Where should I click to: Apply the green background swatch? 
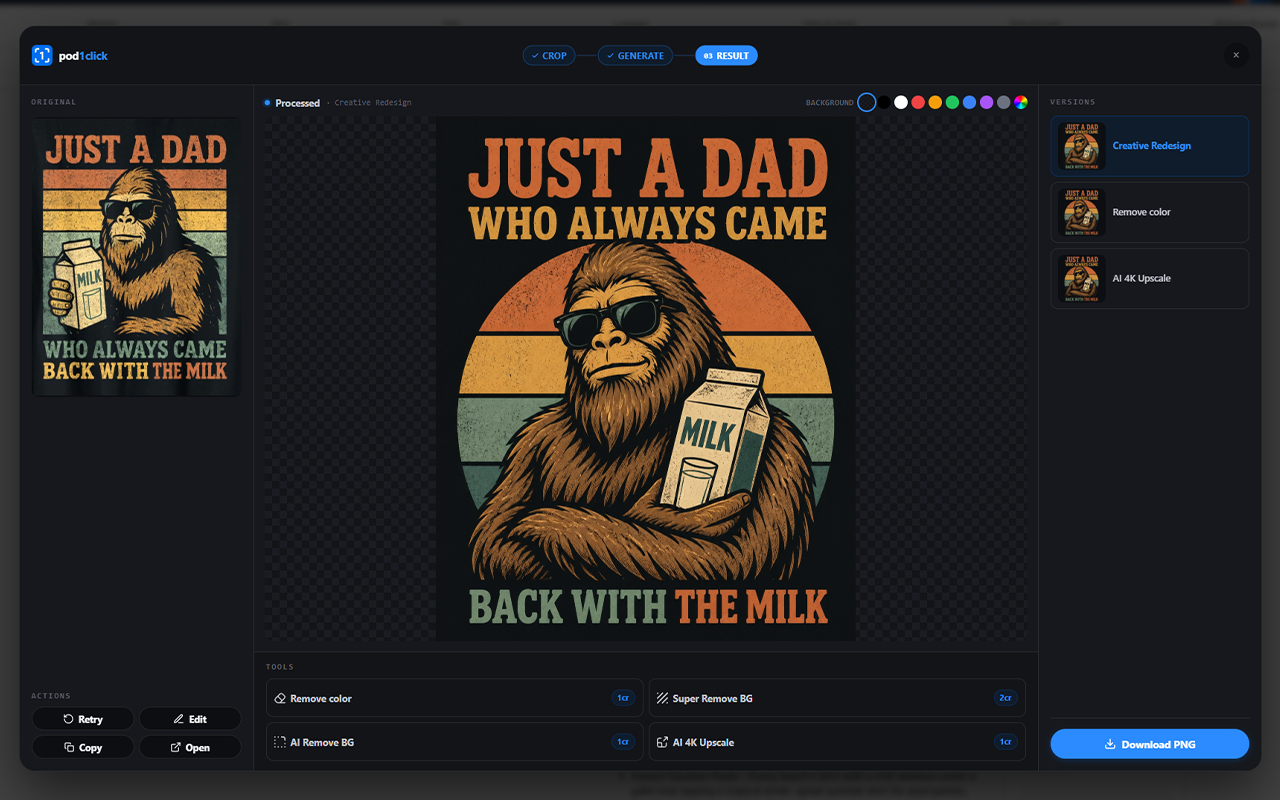[952, 102]
